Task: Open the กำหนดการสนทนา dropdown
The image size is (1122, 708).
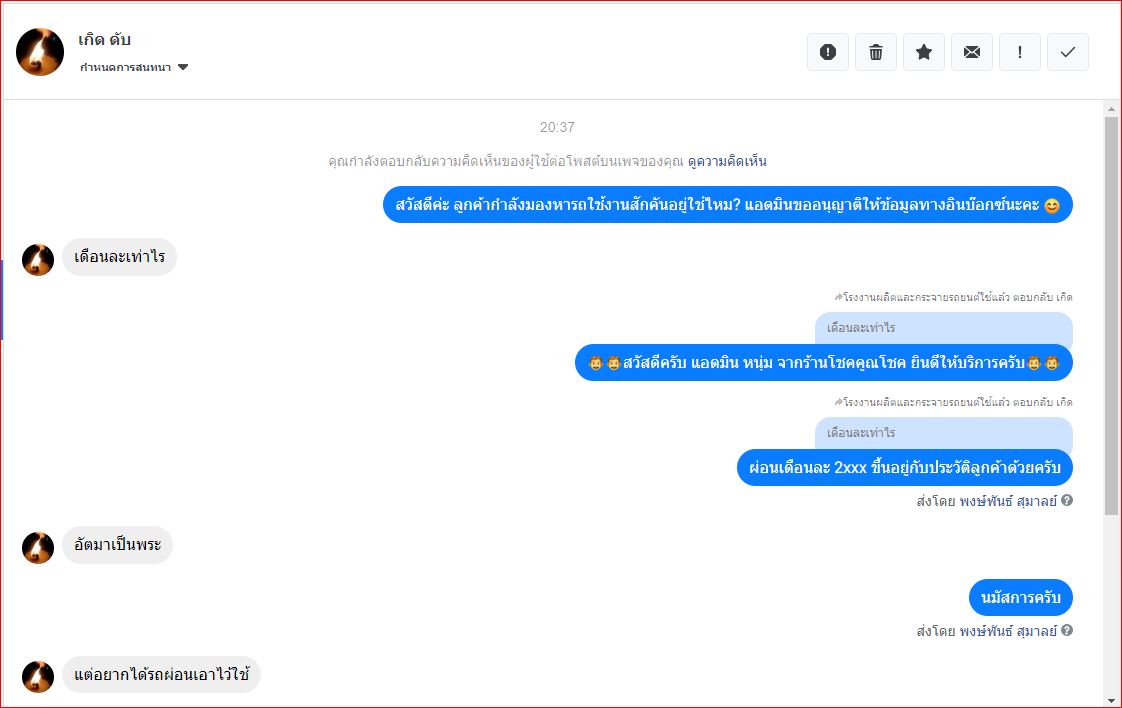Action: (x=134, y=67)
